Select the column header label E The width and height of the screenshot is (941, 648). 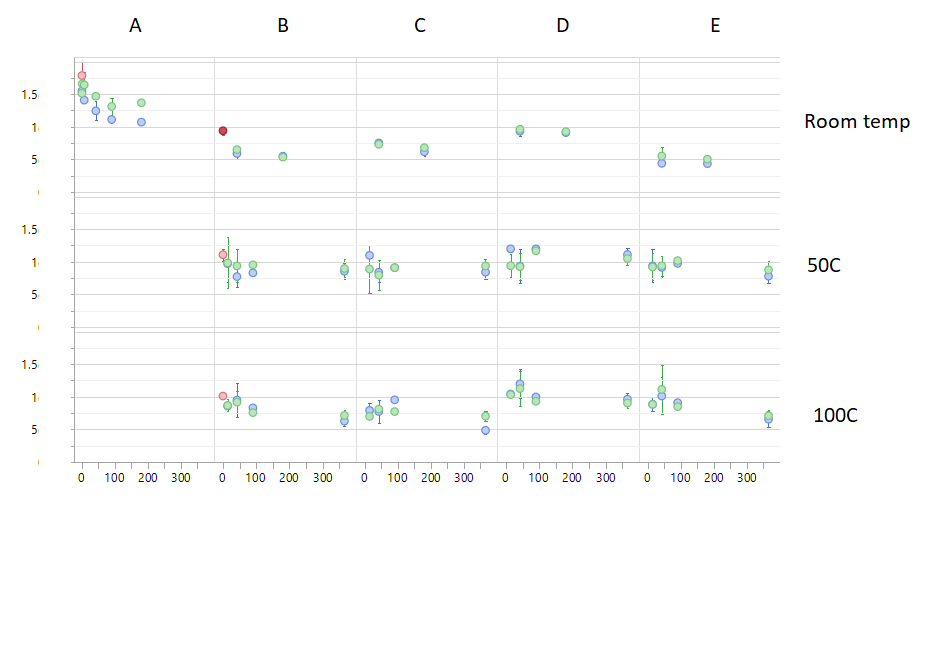[x=715, y=25]
